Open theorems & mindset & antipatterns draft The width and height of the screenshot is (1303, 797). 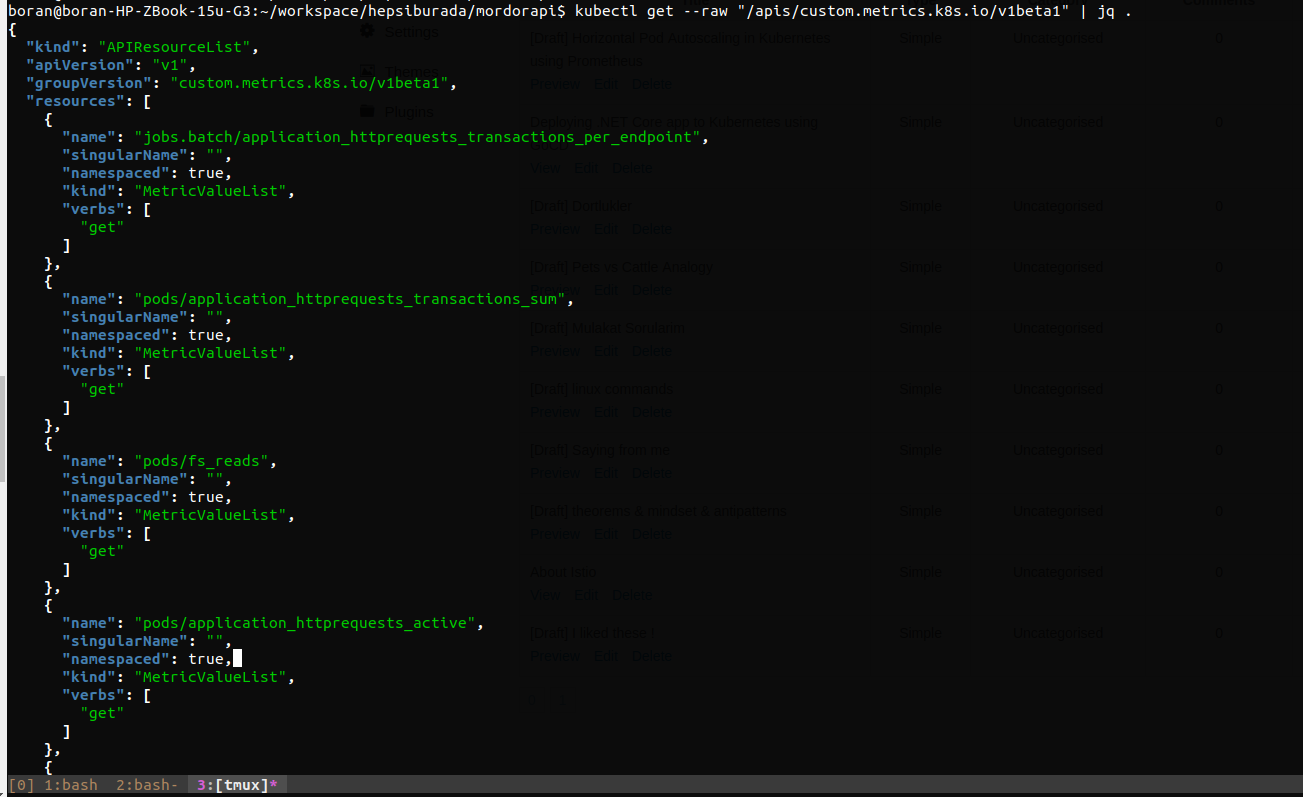658,511
